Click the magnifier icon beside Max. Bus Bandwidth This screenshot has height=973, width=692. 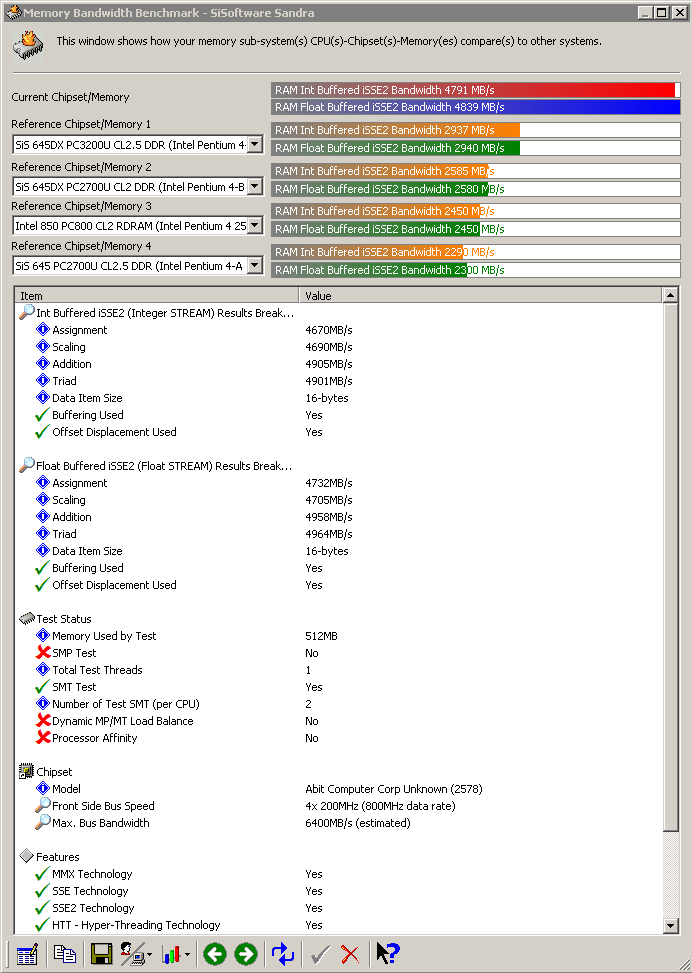tap(43, 822)
